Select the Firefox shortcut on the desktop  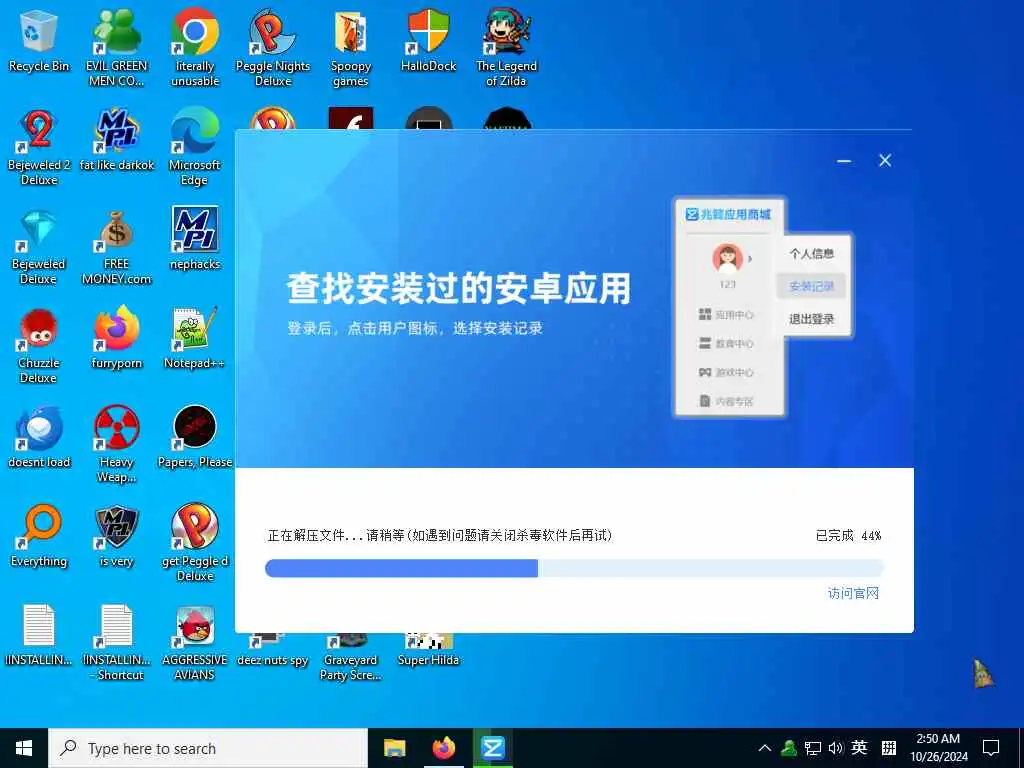tap(116, 338)
